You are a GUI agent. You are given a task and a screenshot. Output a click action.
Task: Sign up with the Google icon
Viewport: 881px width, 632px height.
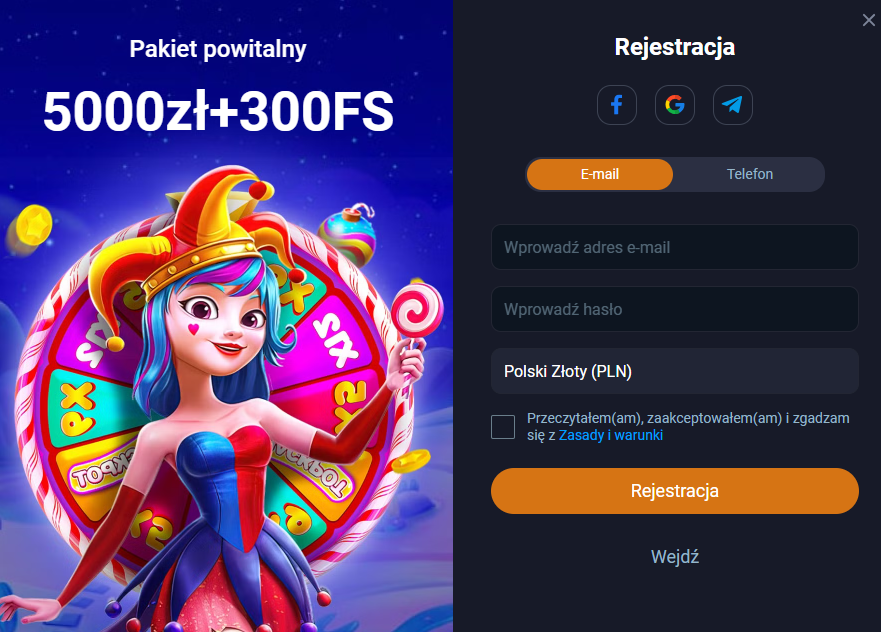tap(674, 105)
